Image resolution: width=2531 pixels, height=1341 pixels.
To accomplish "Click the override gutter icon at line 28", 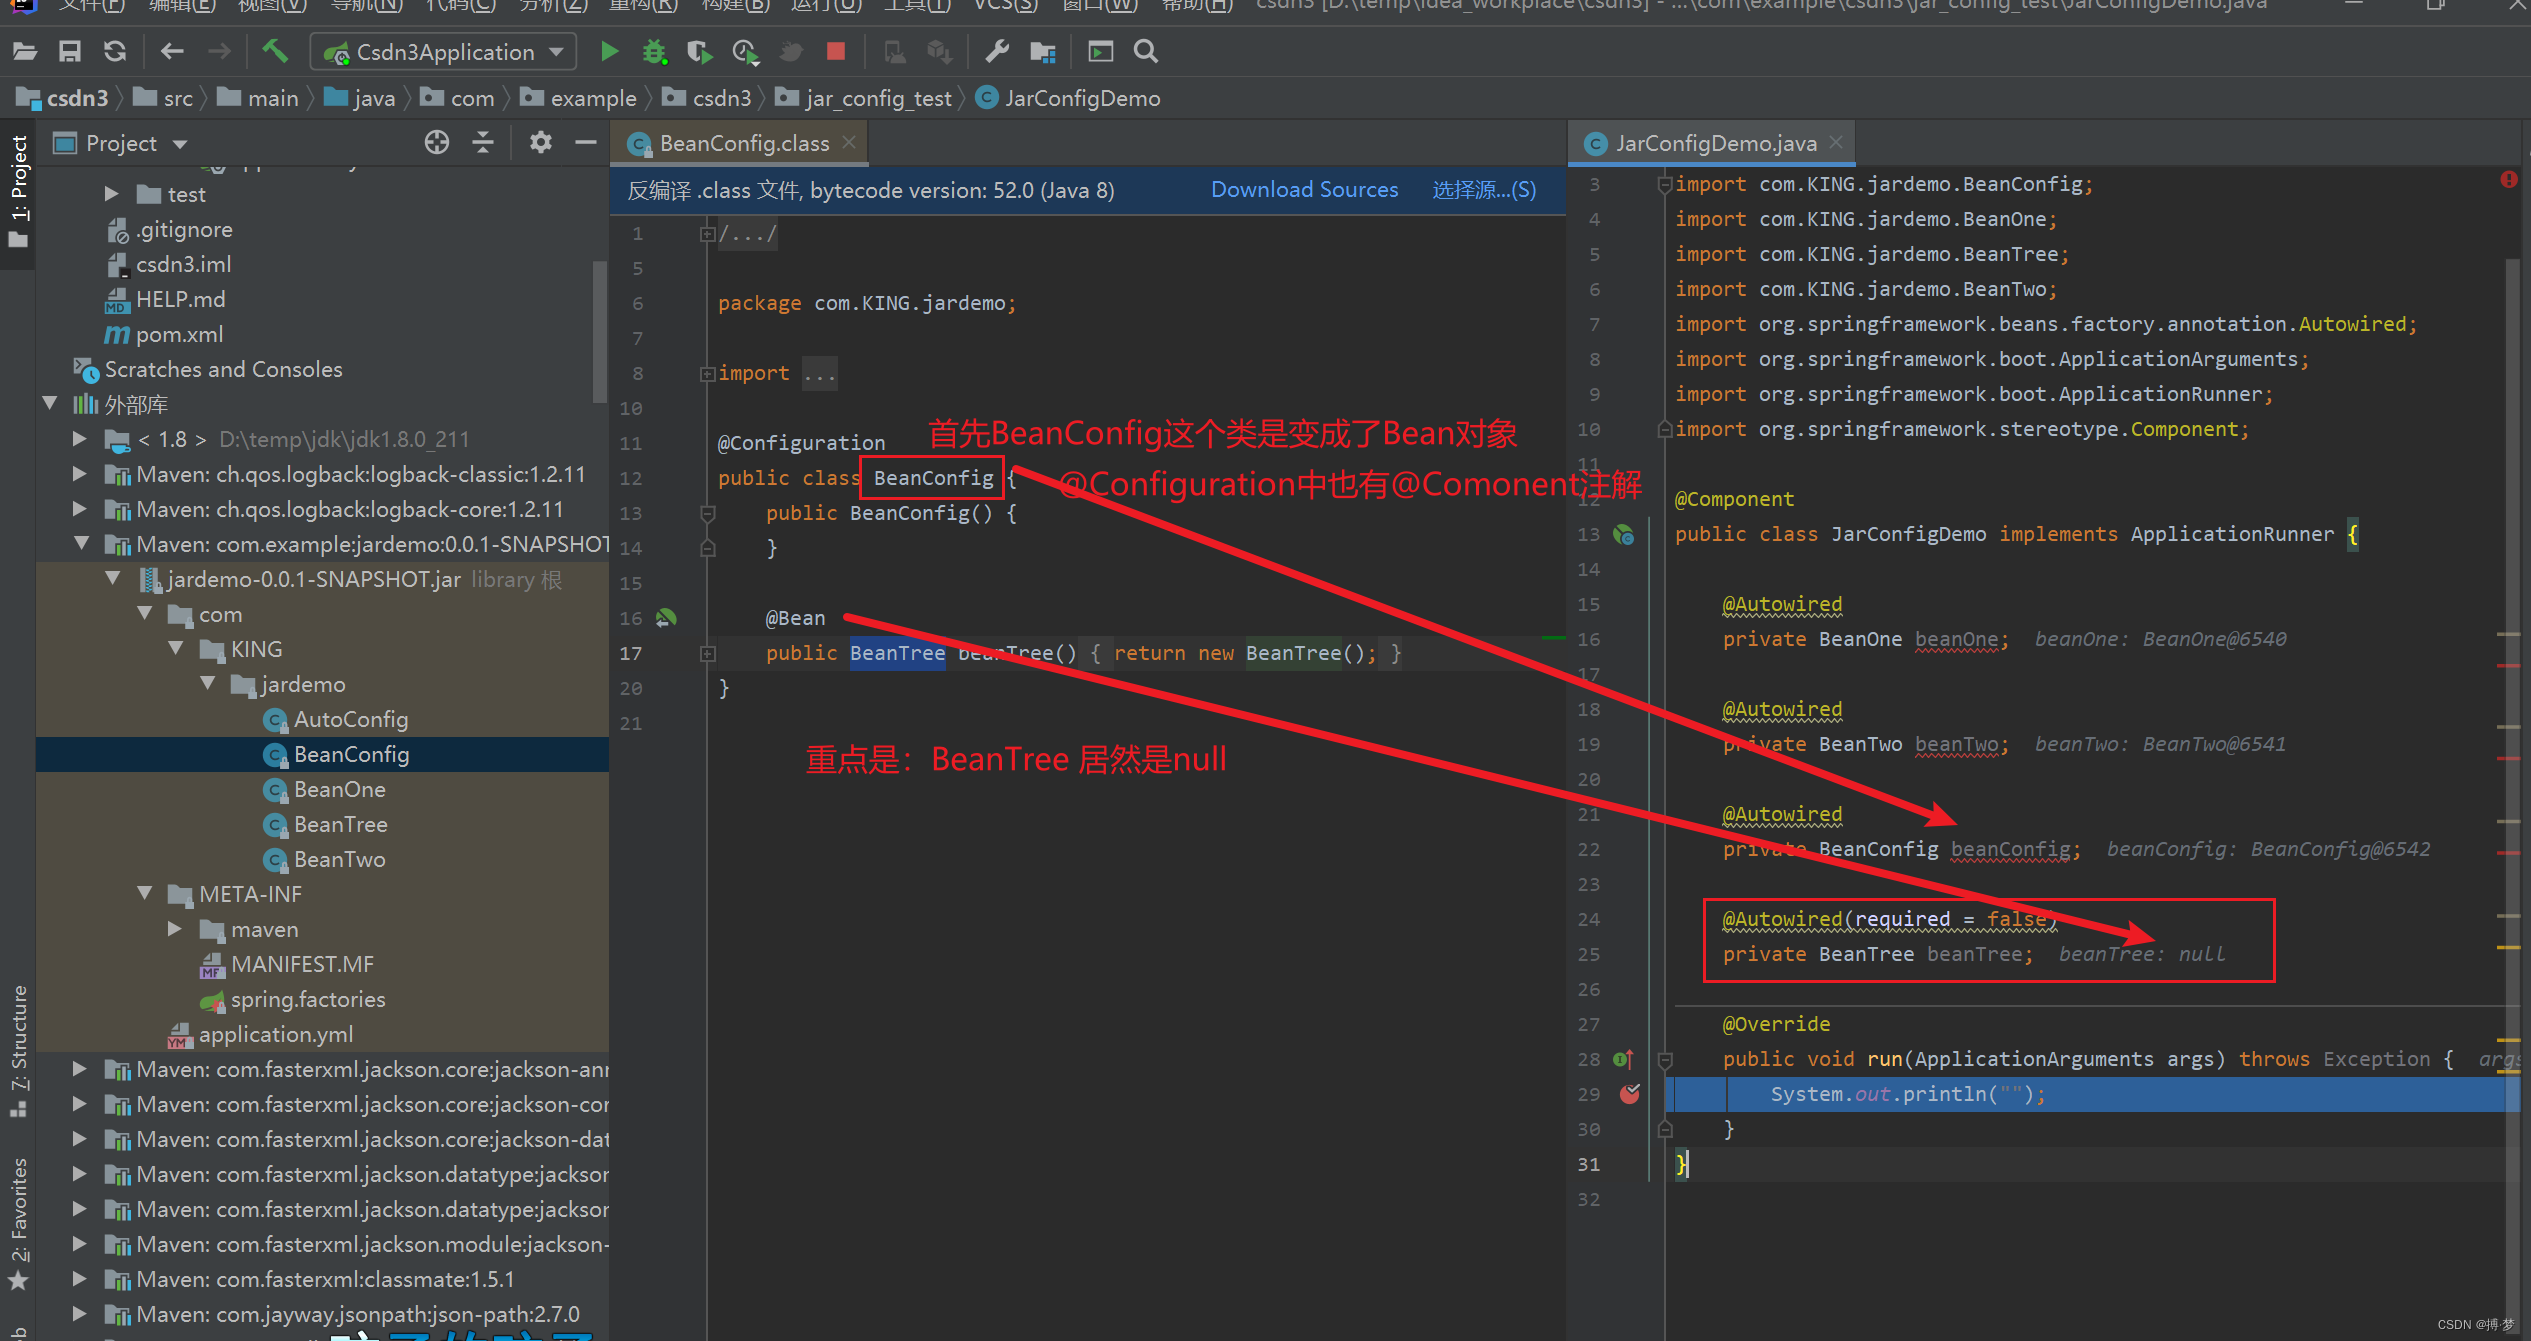I will point(1624,1059).
